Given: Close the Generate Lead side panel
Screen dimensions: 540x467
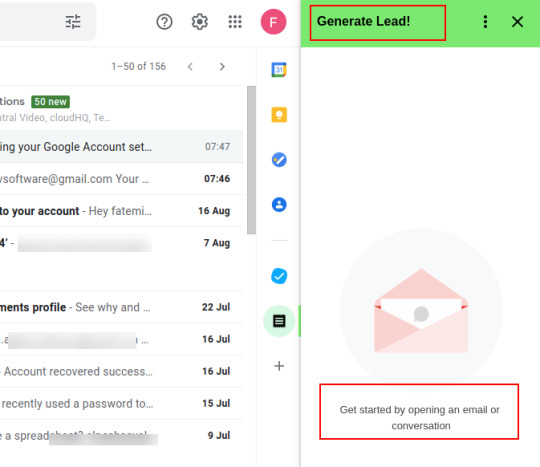Looking at the screenshot, I should (x=517, y=22).
